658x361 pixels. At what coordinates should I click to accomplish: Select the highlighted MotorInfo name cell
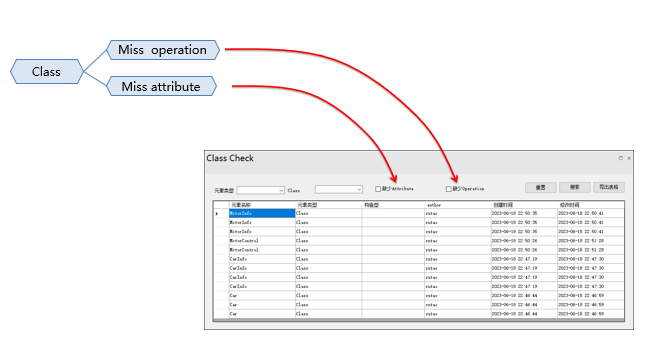pos(262,214)
